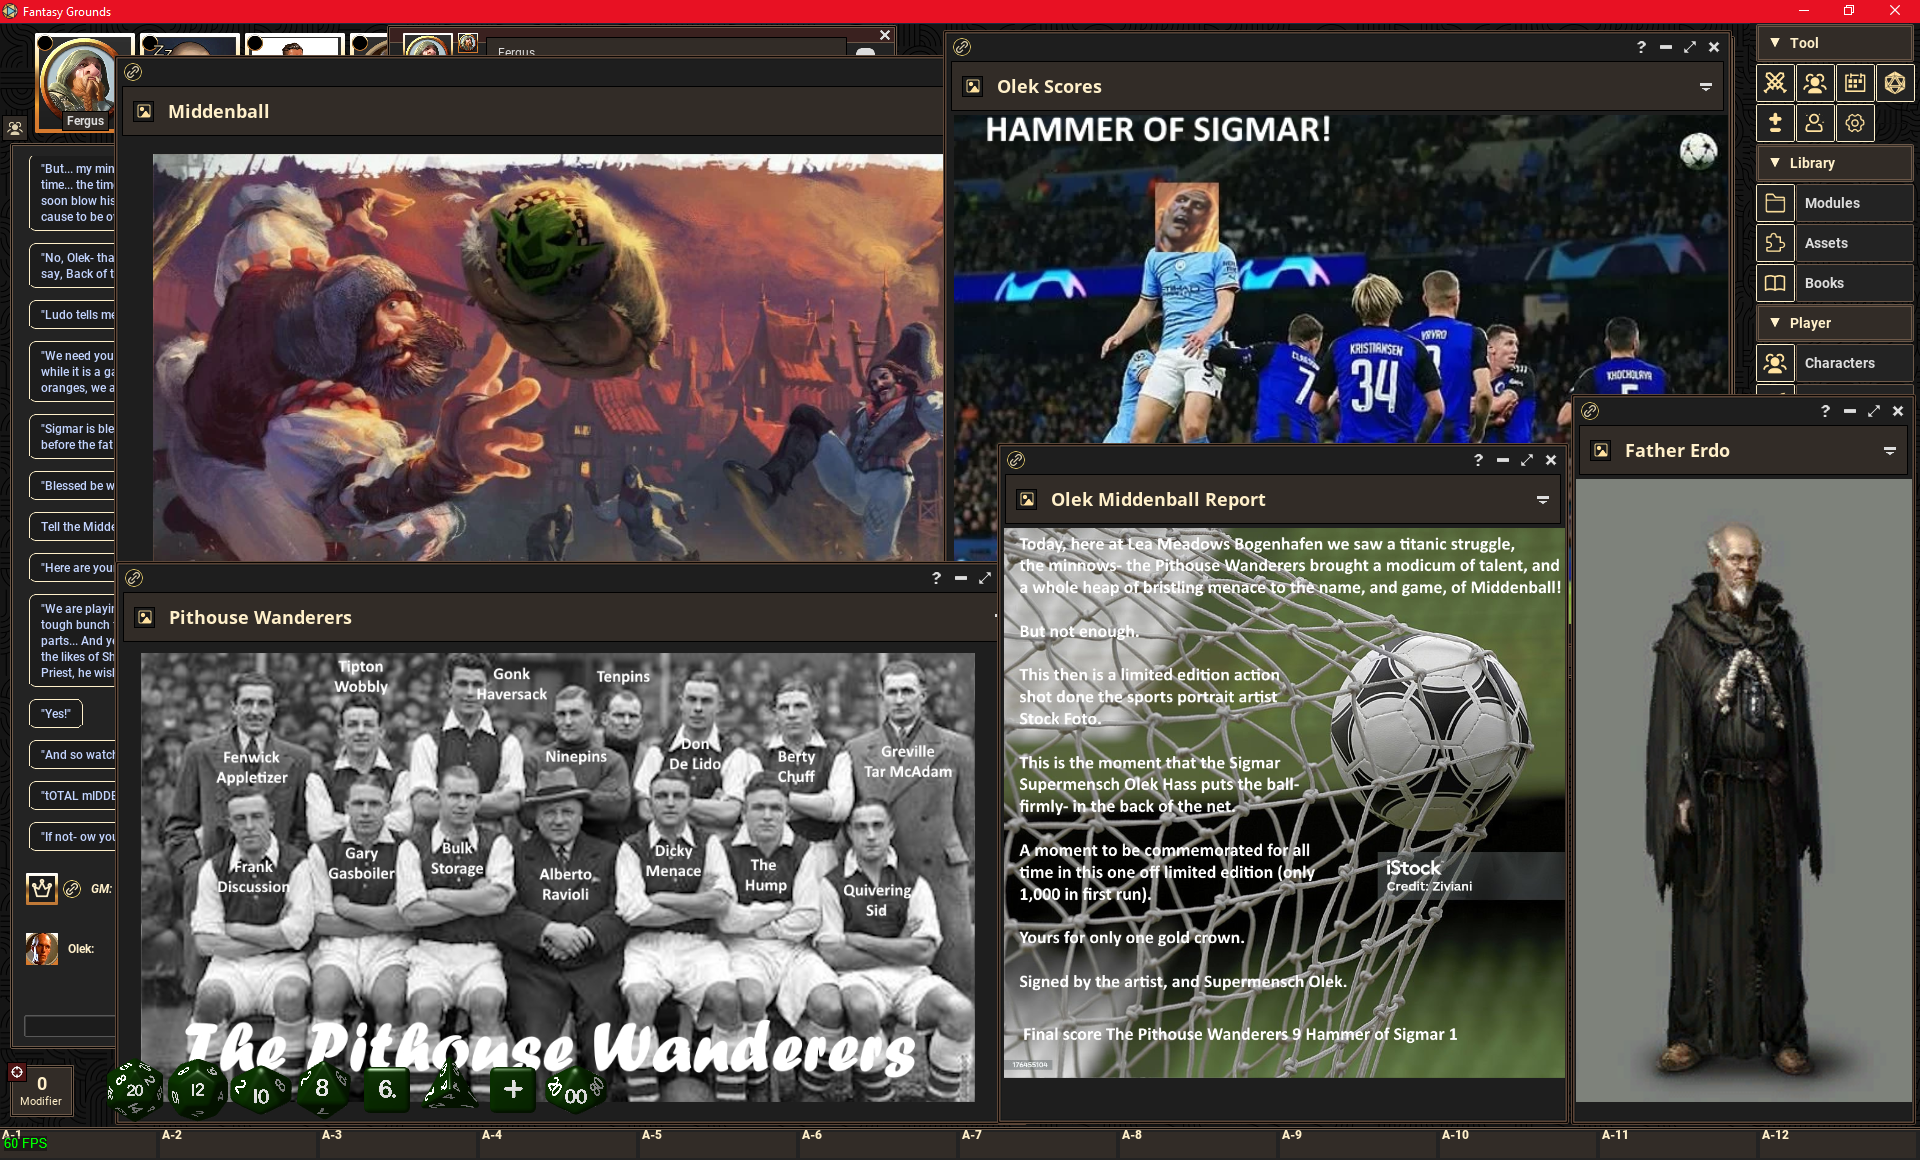Viewport: 1920px width, 1160px height.
Task: Click chat message starting "Tell the Midde"
Action: click(73, 527)
